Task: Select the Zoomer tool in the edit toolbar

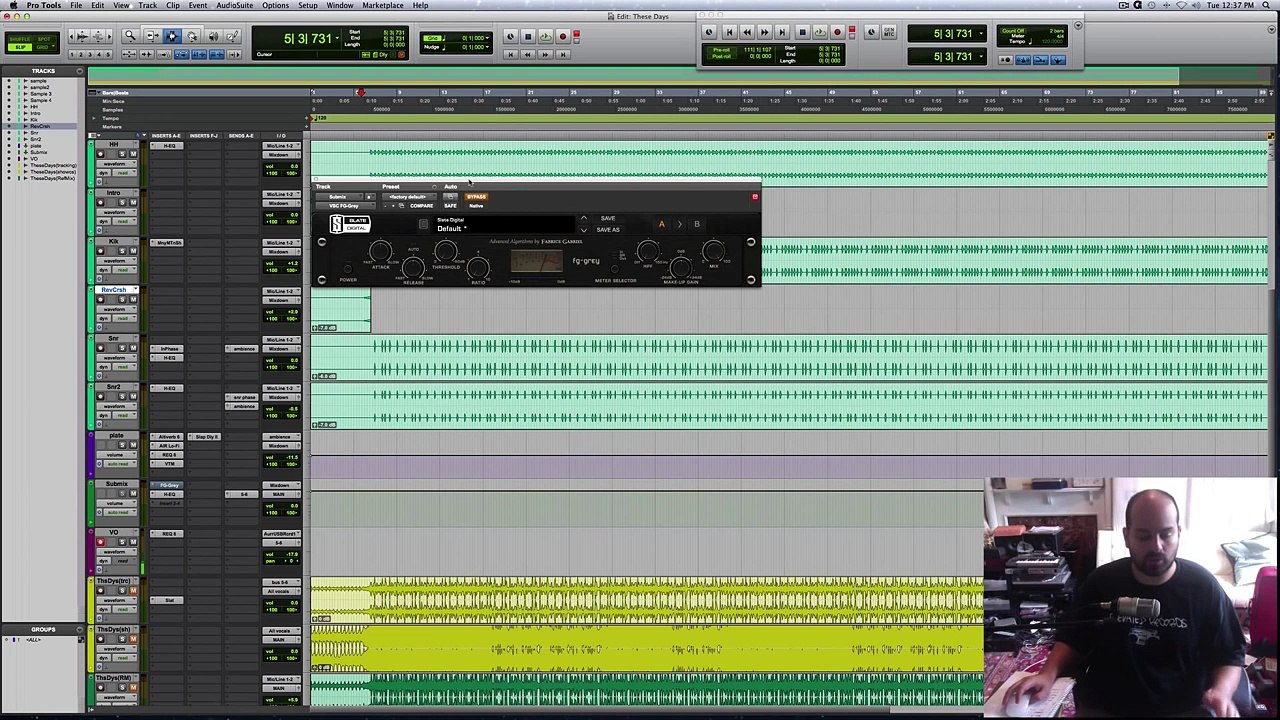Action: 131,36
